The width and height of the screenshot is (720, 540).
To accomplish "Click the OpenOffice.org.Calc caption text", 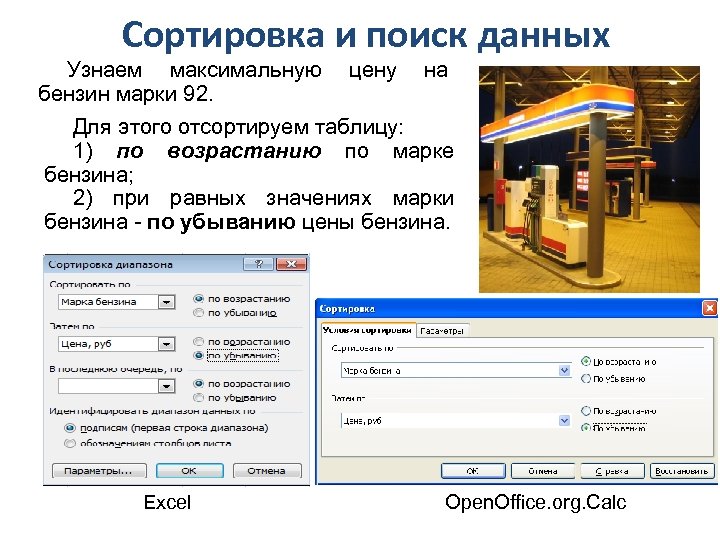I will coord(535,502).
